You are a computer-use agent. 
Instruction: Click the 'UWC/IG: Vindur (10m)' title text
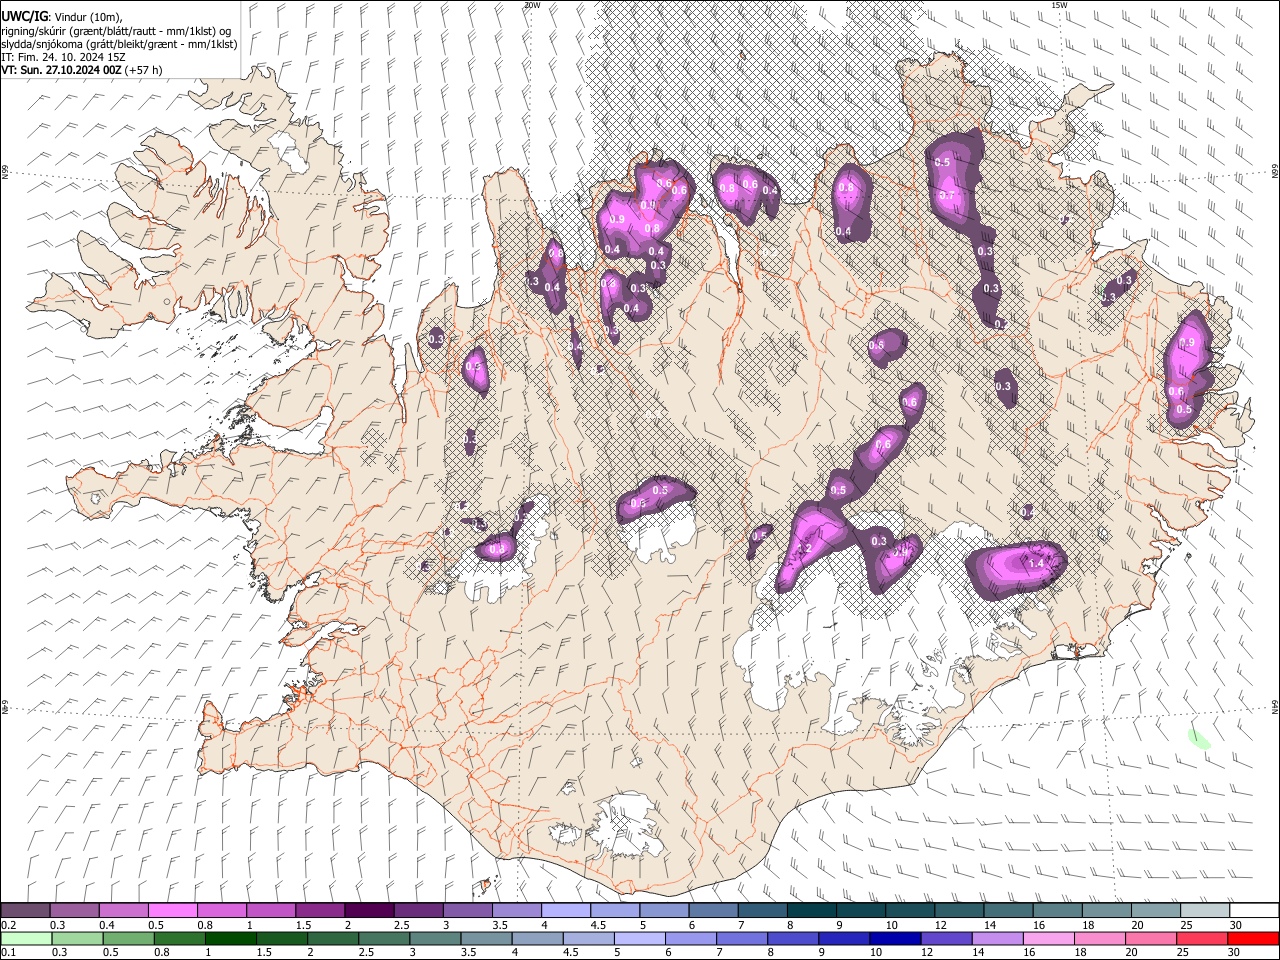(x=62, y=17)
